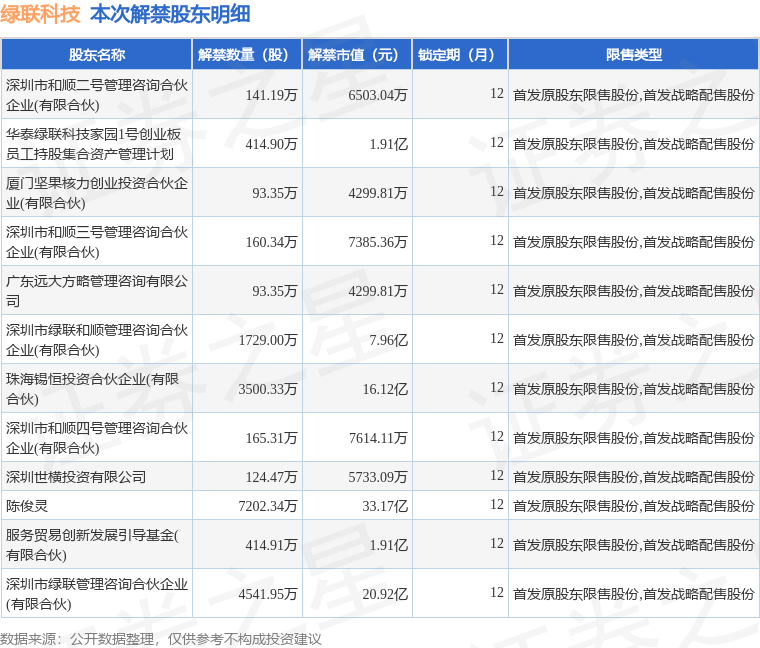Select shareholder 广东远大方略管理咨询有限公司
Screen dimensions: 760x648
(96, 291)
